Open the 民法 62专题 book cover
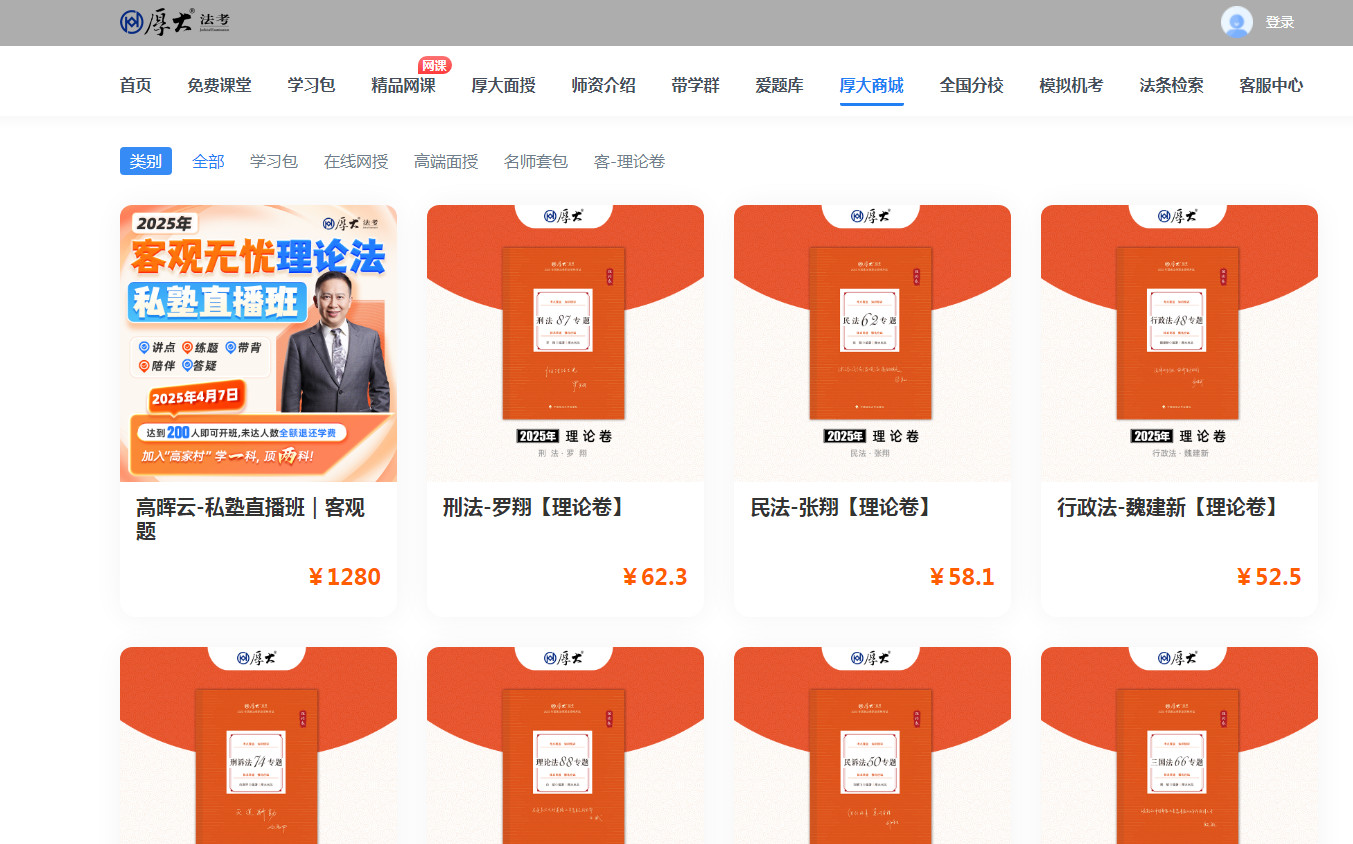The image size is (1353, 844). [x=871, y=333]
